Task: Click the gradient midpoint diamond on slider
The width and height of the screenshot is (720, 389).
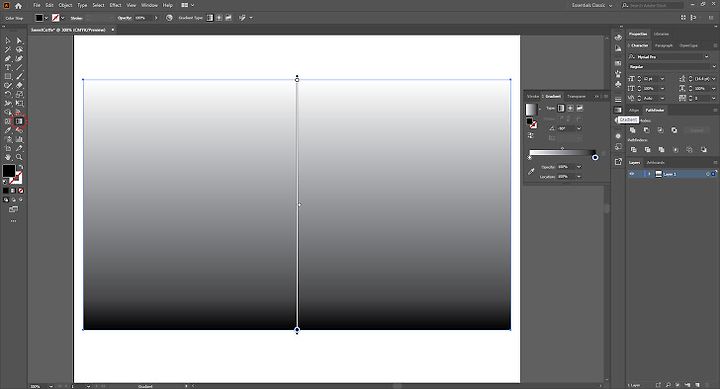Action: point(562,148)
